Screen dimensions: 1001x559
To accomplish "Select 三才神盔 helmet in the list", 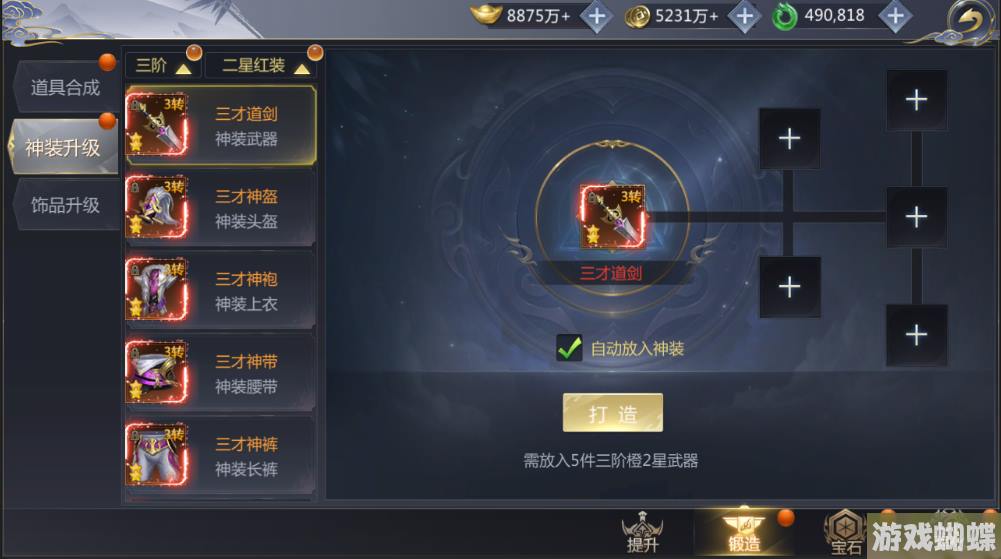I will pos(220,208).
